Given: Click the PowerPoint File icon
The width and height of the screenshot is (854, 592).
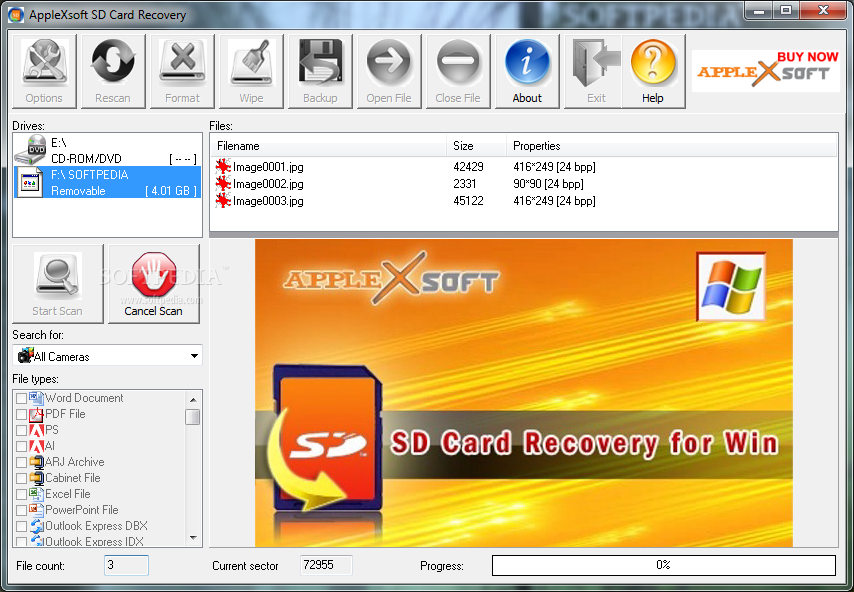Looking at the screenshot, I should [36, 510].
